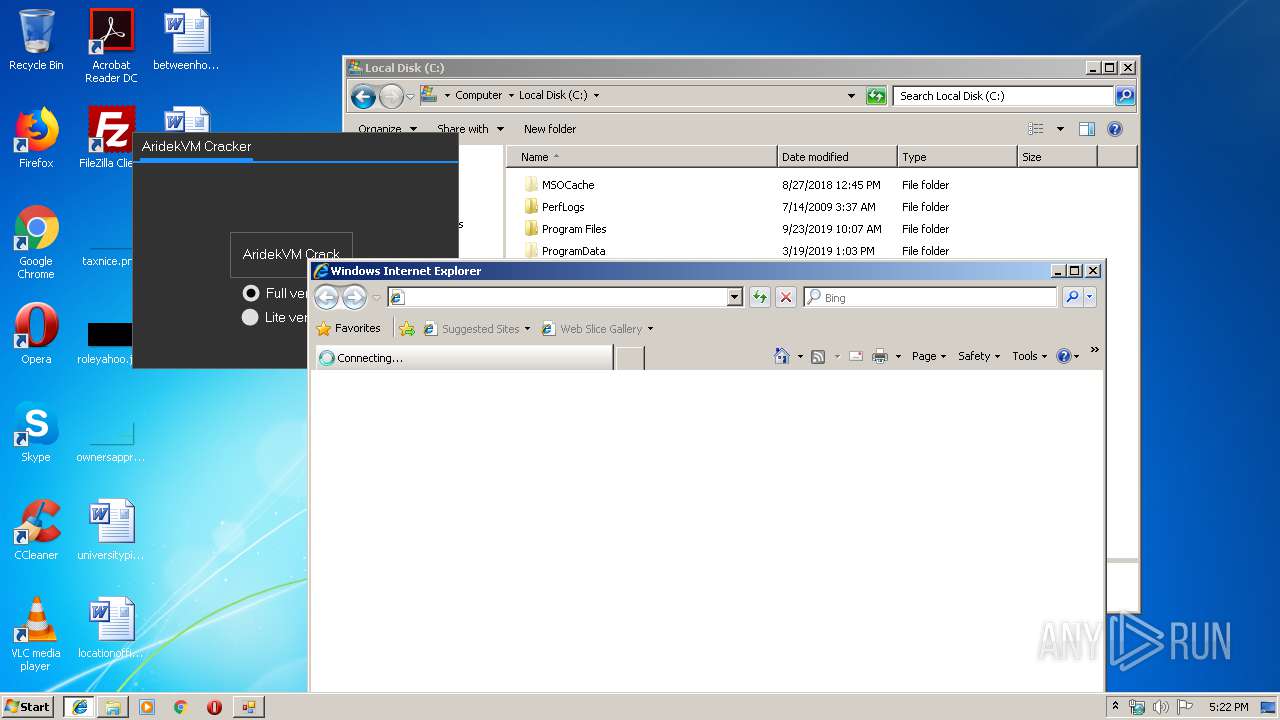Click the Print icon in IE command bar
Image resolution: width=1280 pixels, height=720 pixels.
tap(880, 356)
